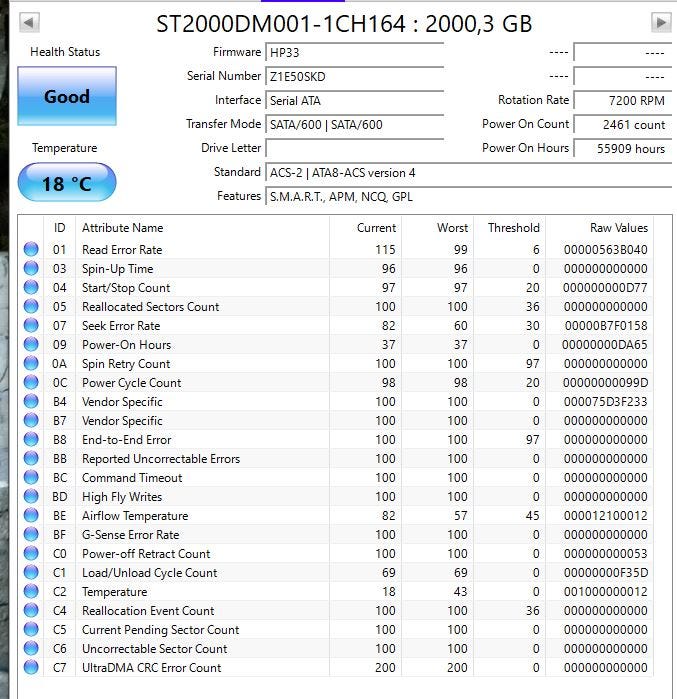The image size is (677, 699).
Task: Click status icon for Reallocation Event Count
Action: (31, 610)
